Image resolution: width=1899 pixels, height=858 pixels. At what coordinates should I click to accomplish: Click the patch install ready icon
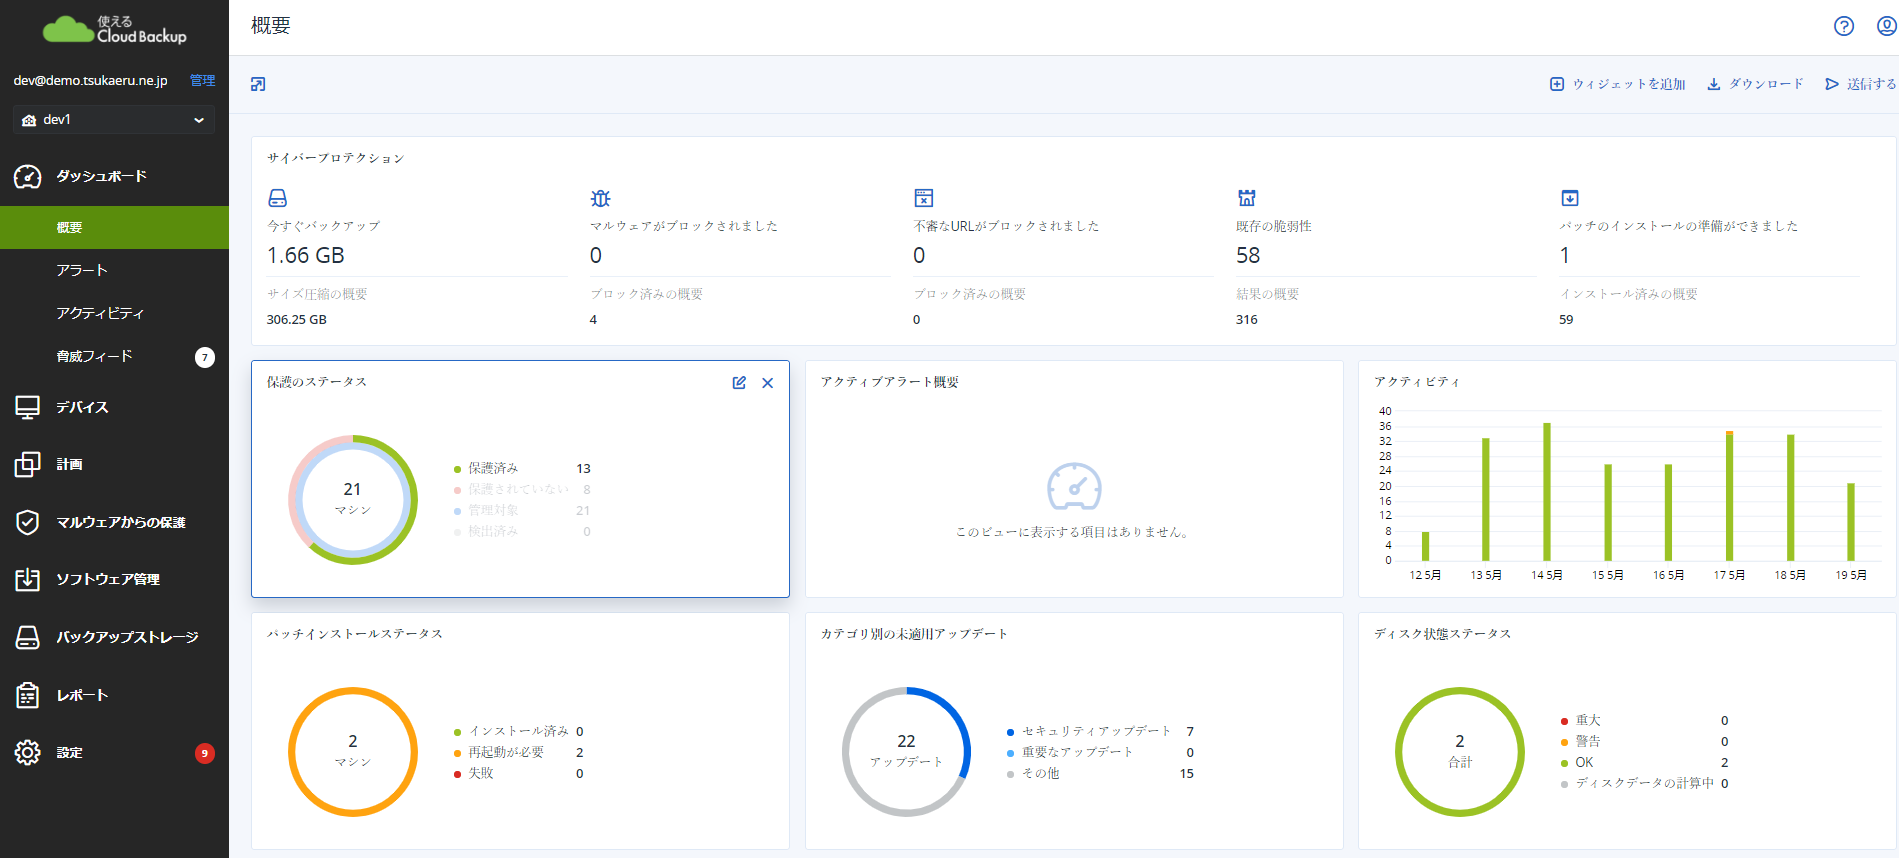pyautogui.click(x=1569, y=198)
